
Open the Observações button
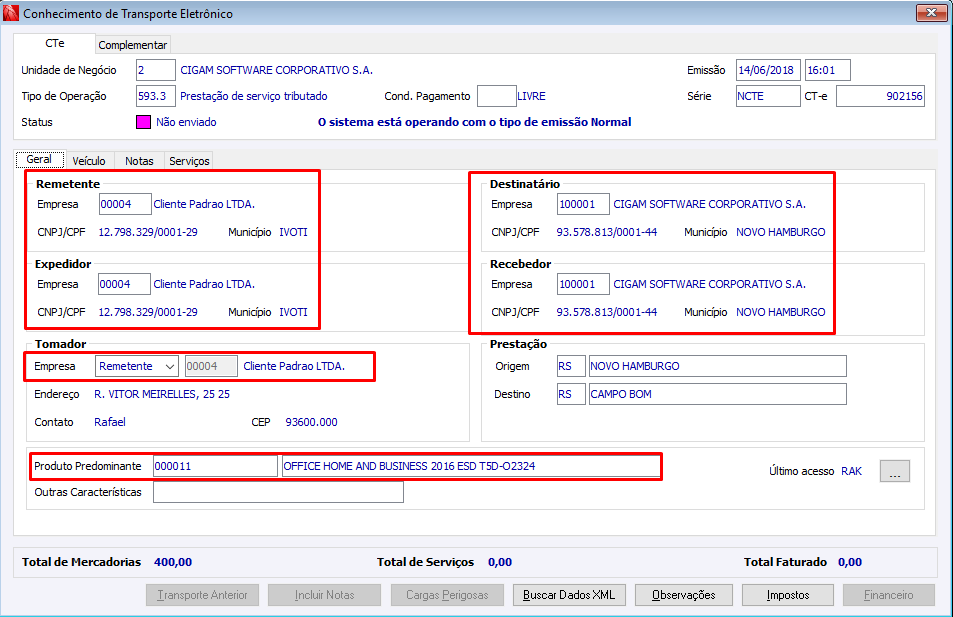(684, 595)
